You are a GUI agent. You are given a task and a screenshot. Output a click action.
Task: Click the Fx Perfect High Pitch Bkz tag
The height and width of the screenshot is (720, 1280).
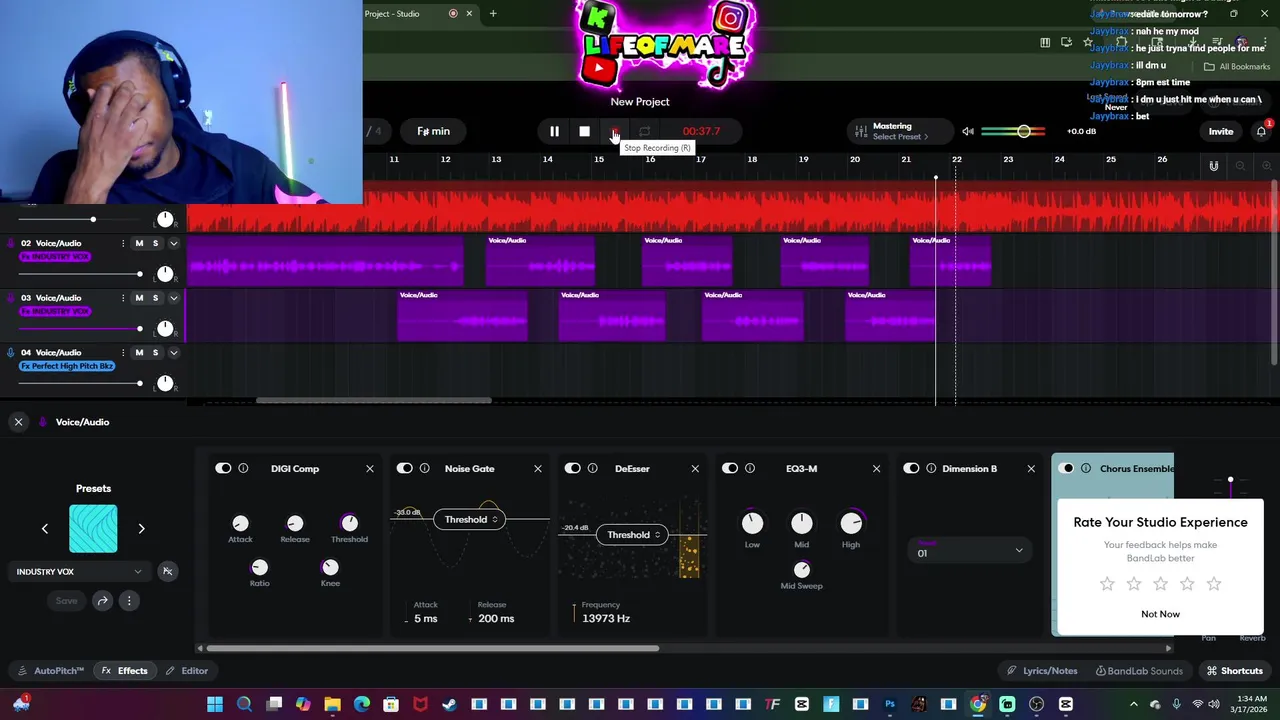point(67,366)
